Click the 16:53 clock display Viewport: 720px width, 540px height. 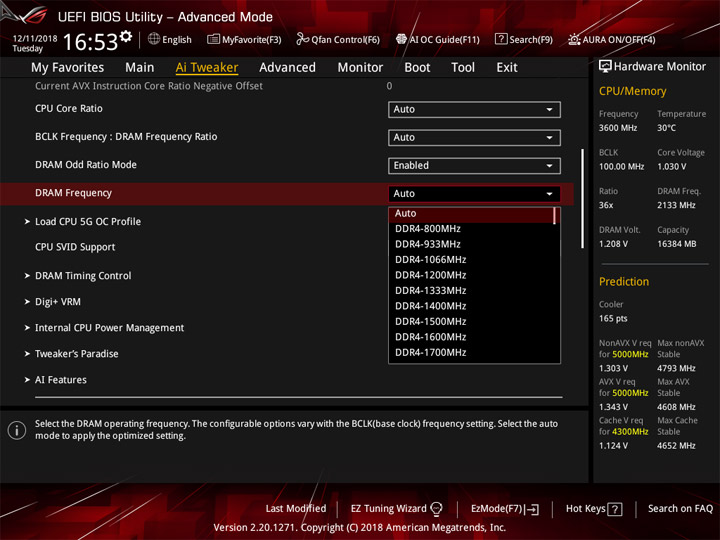pyautogui.click(x=90, y=42)
